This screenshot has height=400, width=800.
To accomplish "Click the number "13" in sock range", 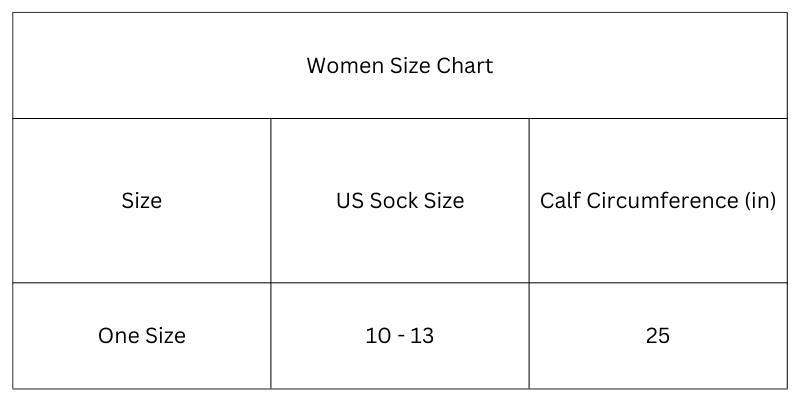I will [422, 336].
